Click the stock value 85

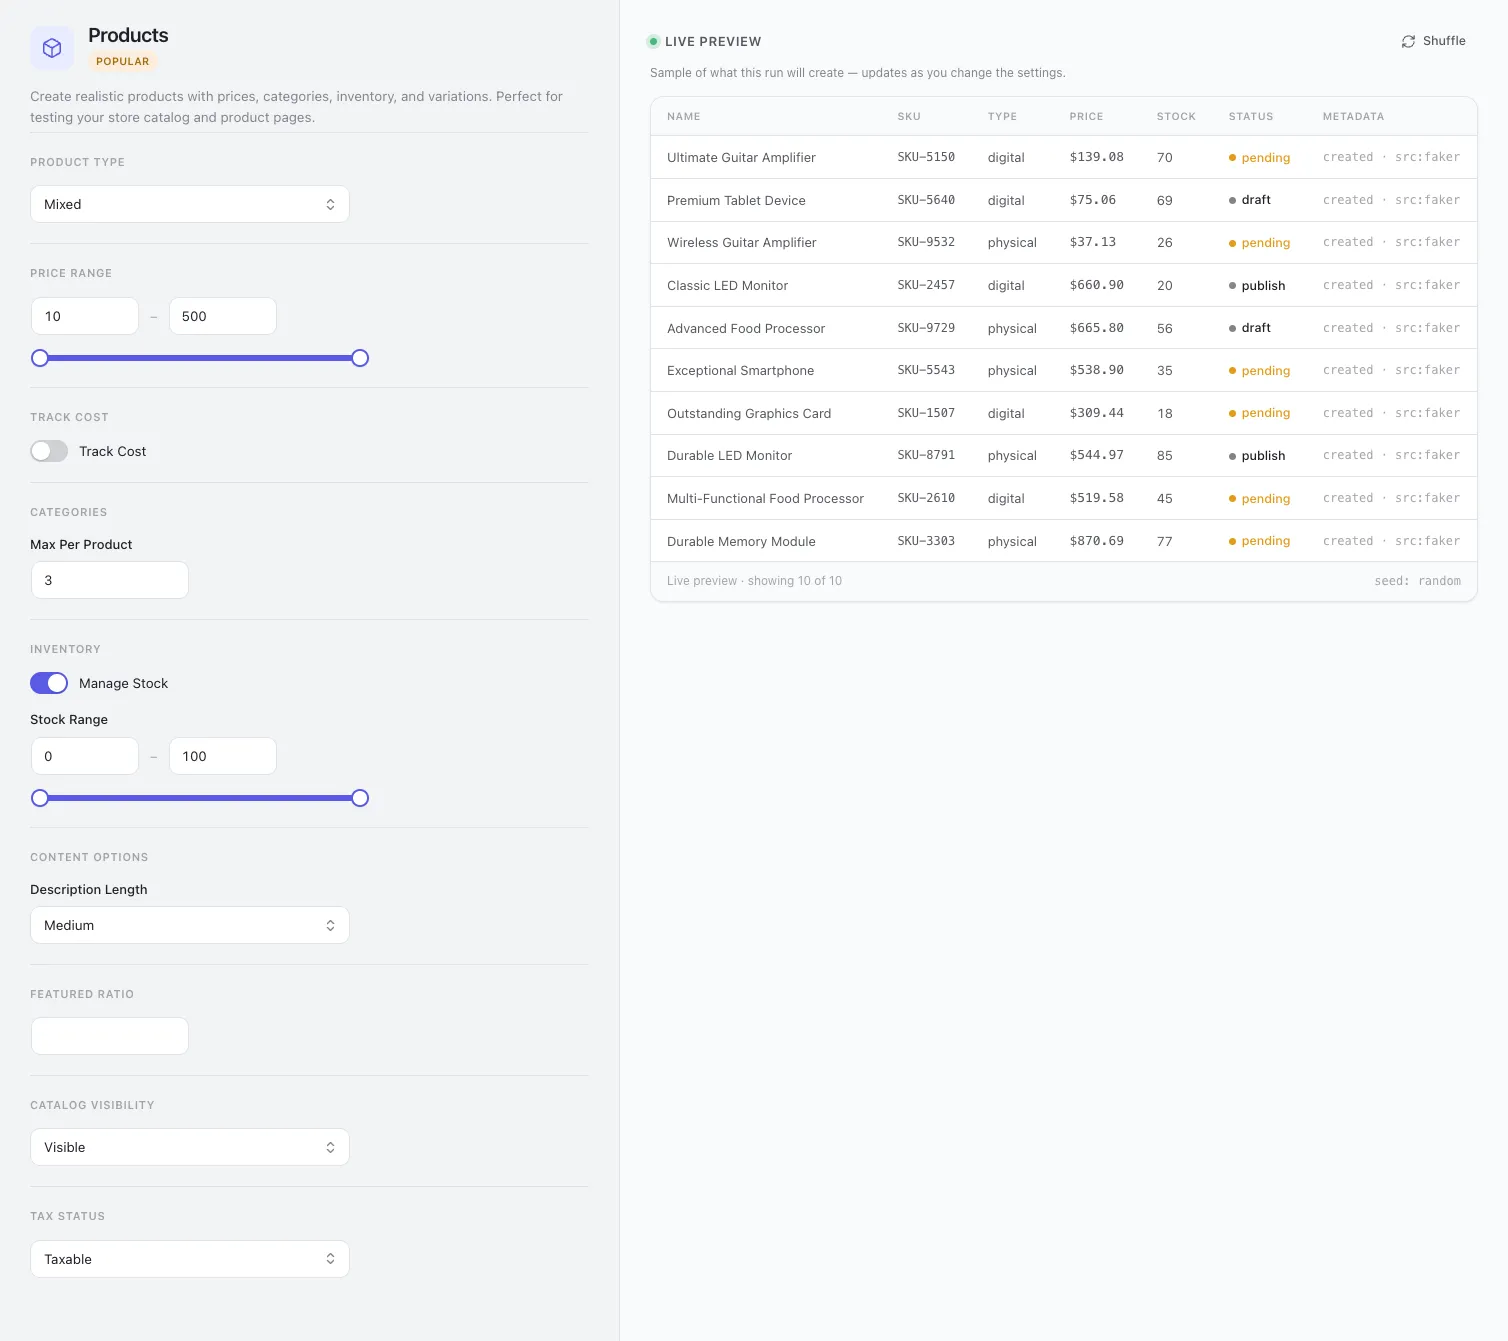[x=1165, y=456]
